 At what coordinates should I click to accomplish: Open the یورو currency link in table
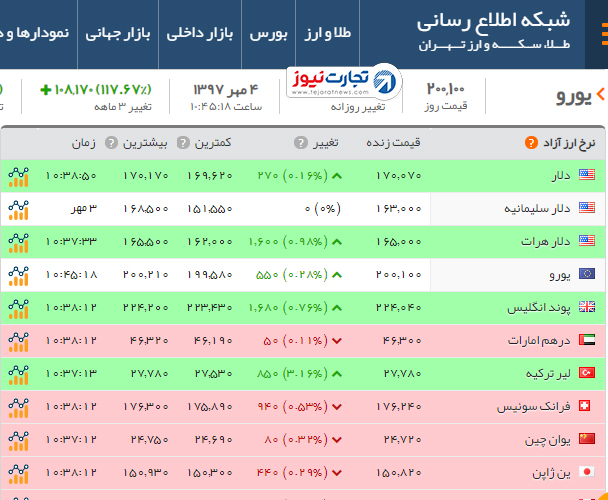pos(560,275)
